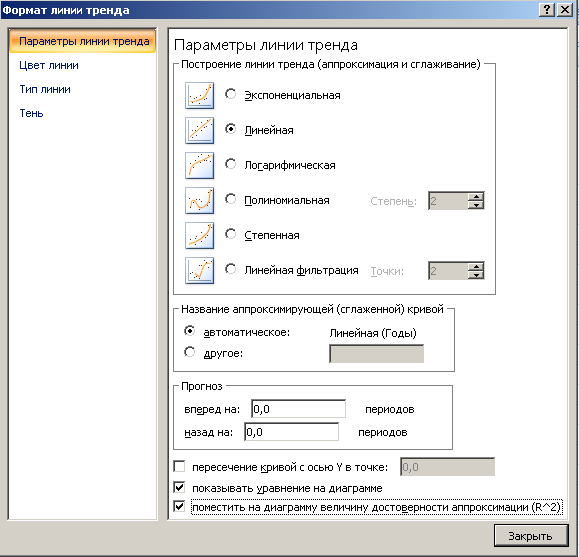579x557 pixels.
Task: Click the Прогноз group label
Action: pos(202,386)
